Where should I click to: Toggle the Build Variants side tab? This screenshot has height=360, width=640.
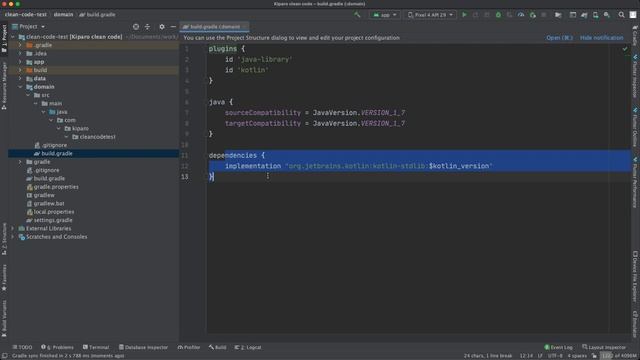4,318
